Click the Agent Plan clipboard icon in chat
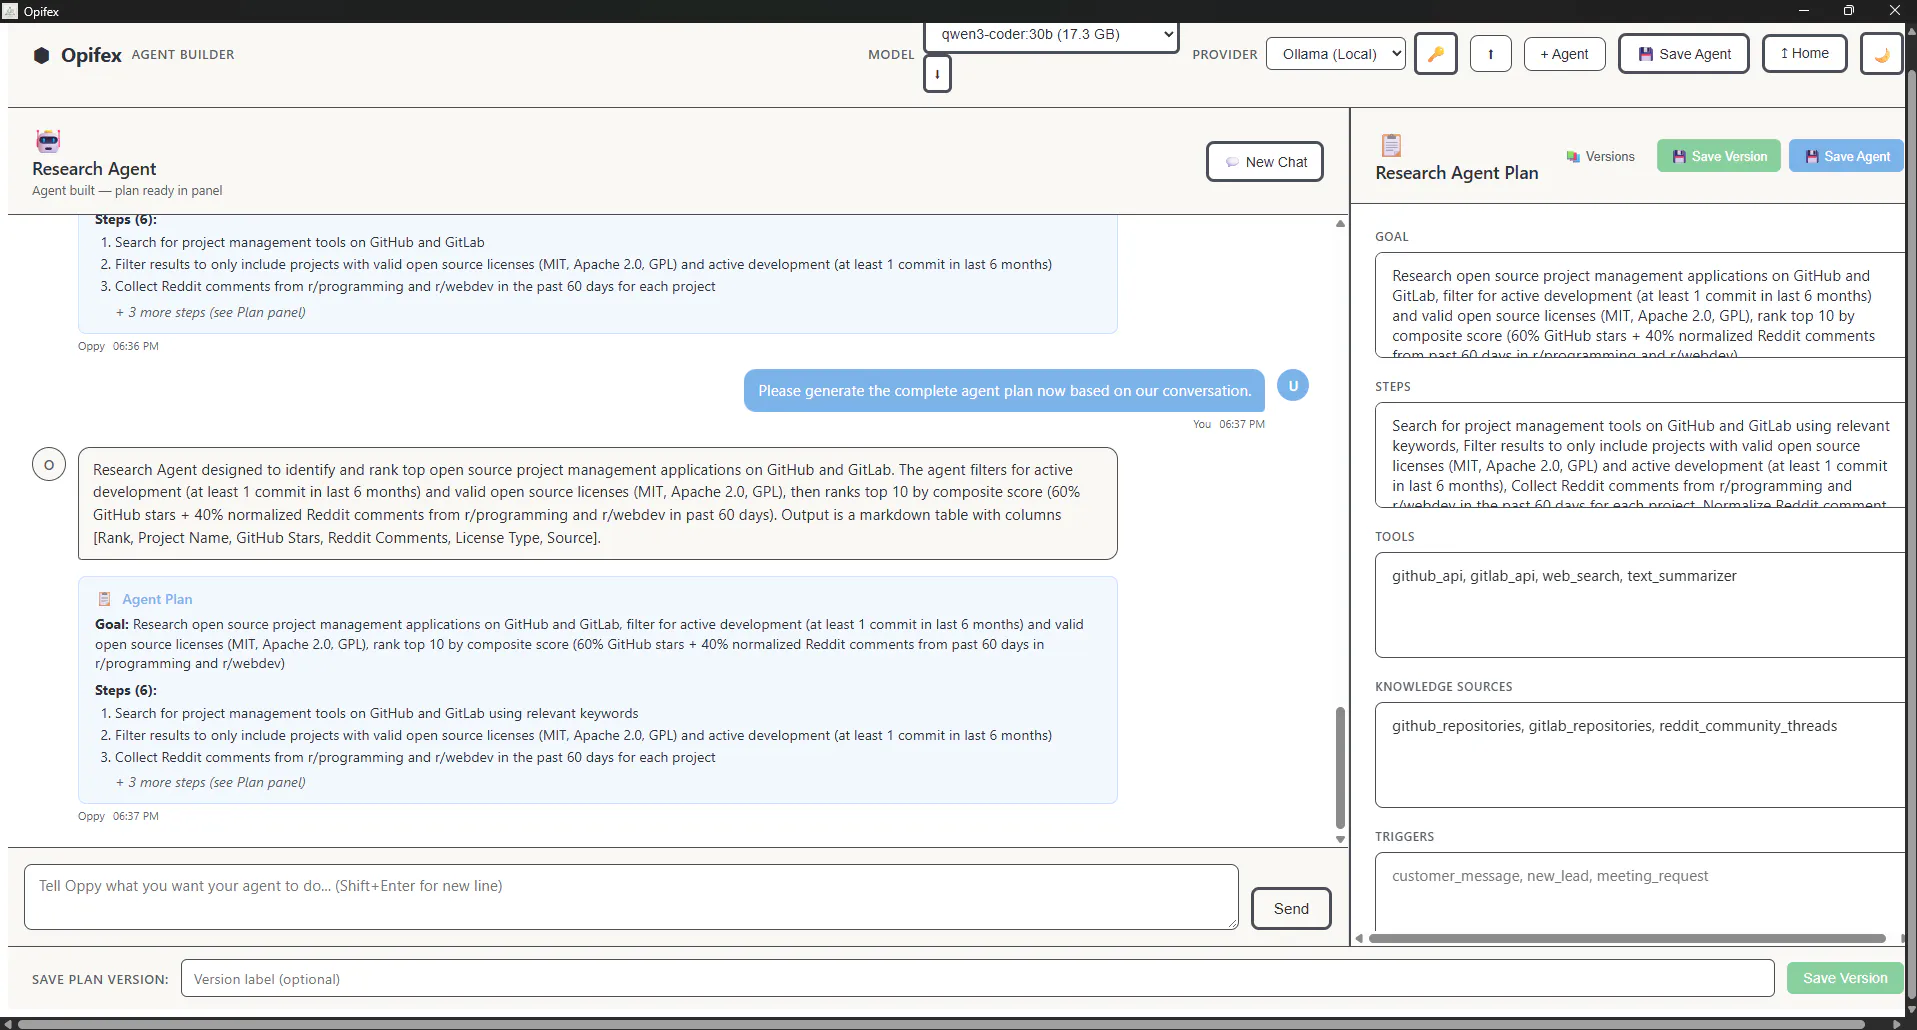Screen dimensions: 1917x1030 [104, 599]
